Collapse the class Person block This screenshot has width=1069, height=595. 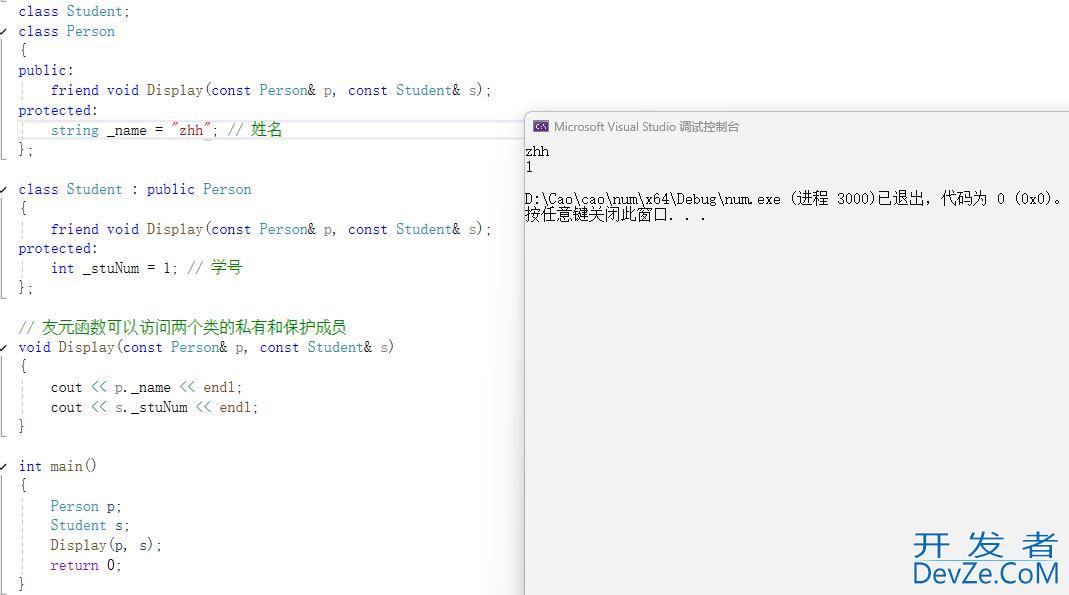click(3, 31)
